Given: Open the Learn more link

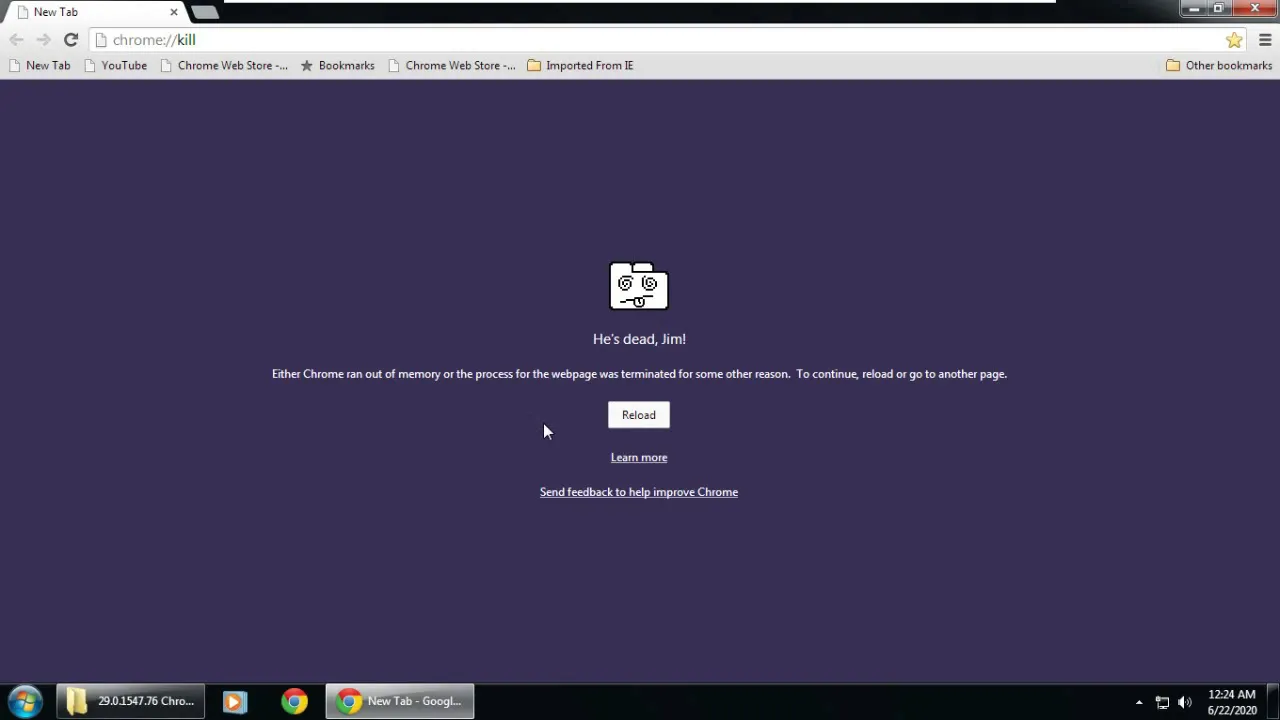Looking at the screenshot, I should tap(639, 457).
